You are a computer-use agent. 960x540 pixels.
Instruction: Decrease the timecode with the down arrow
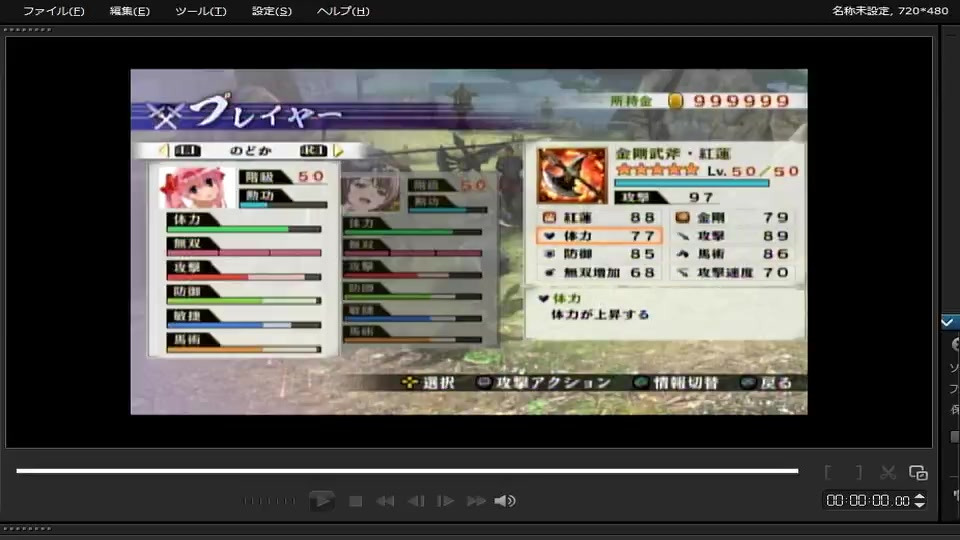919,504
